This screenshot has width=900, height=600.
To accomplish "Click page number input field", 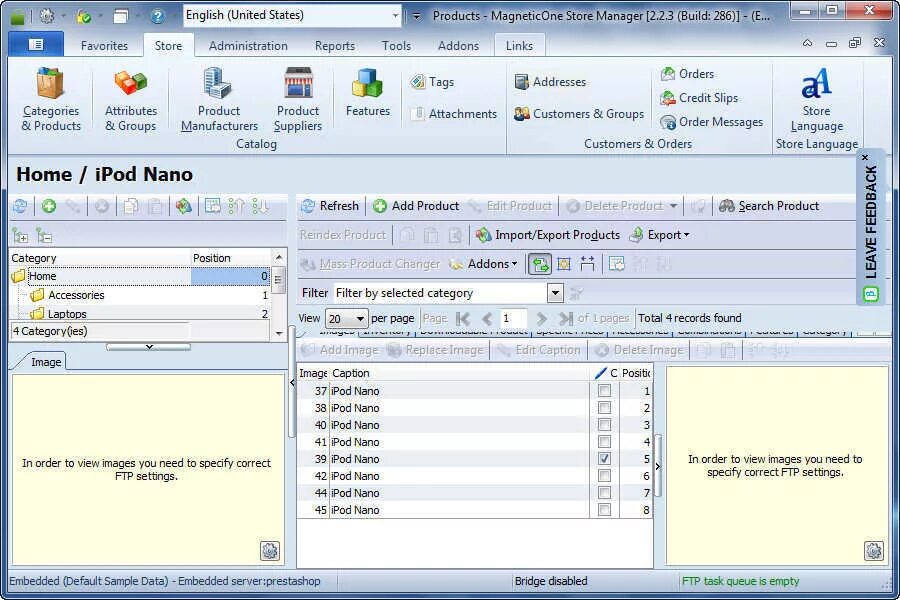I will click(x=513, y=318).
